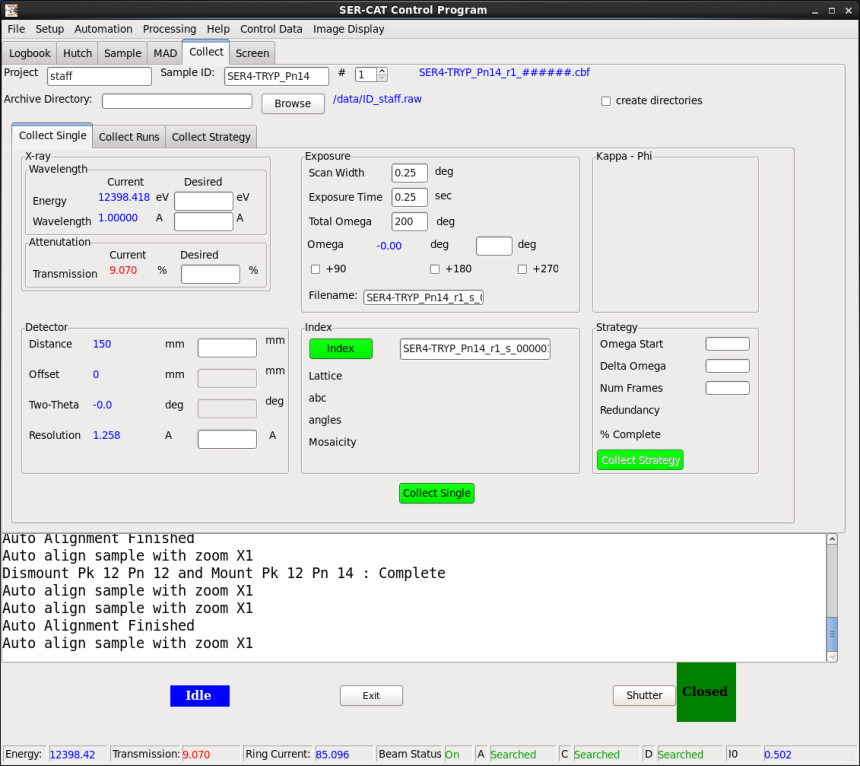Click the green Closed shutter status box

tap(706, 692)
